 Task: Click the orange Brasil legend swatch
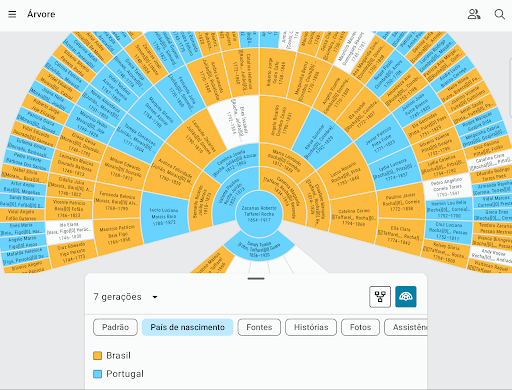coord(97,355)
